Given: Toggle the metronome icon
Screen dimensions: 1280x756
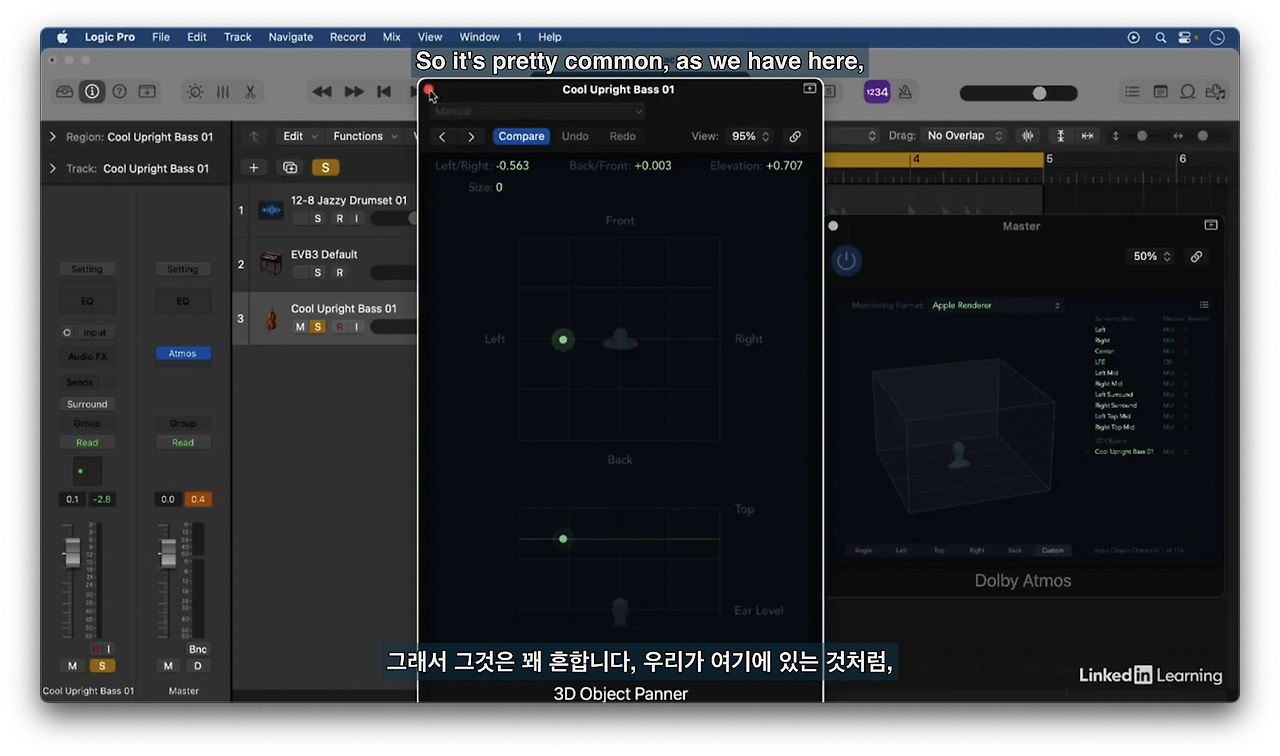Looking at the screenshot, I should (x=905, y=91).
